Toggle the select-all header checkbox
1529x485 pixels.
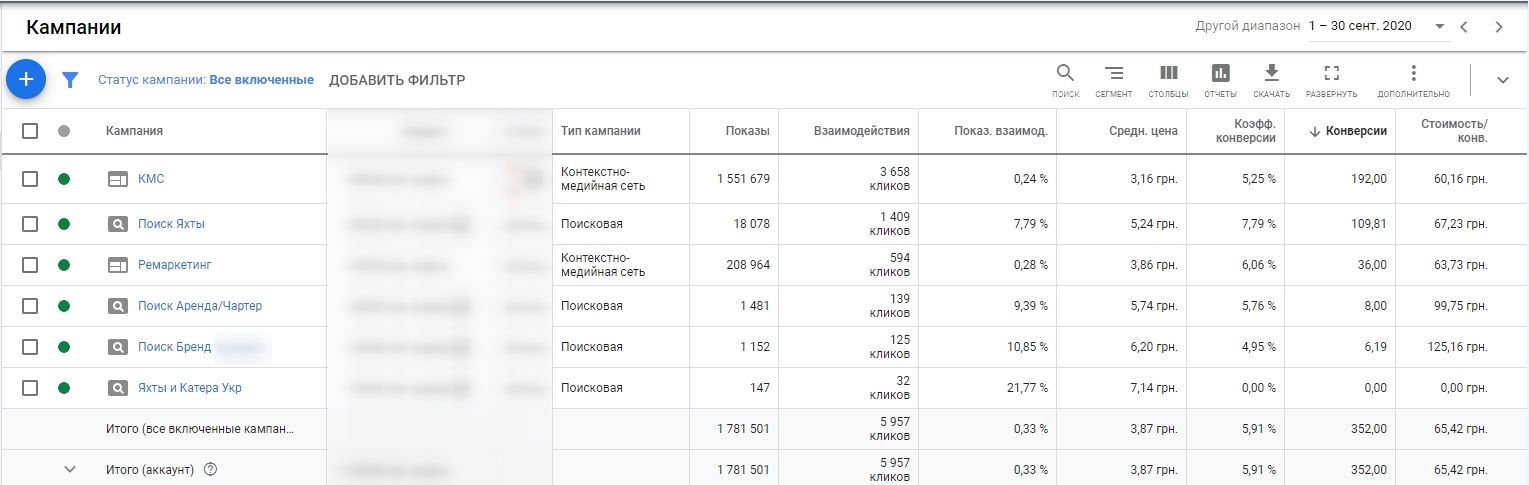[x=30, y=131]
